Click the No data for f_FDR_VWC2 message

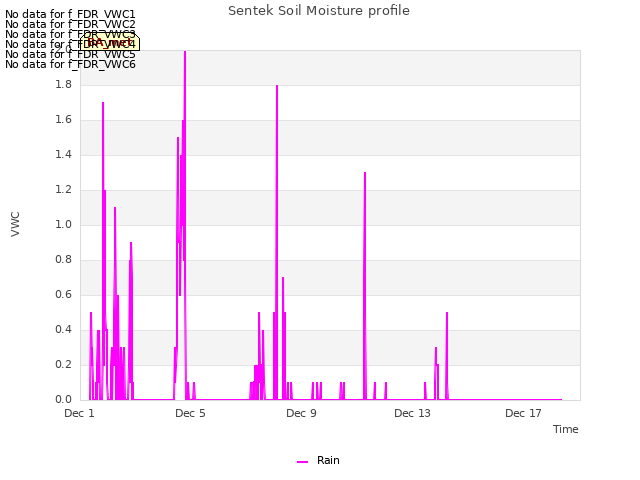pos(70,24)
